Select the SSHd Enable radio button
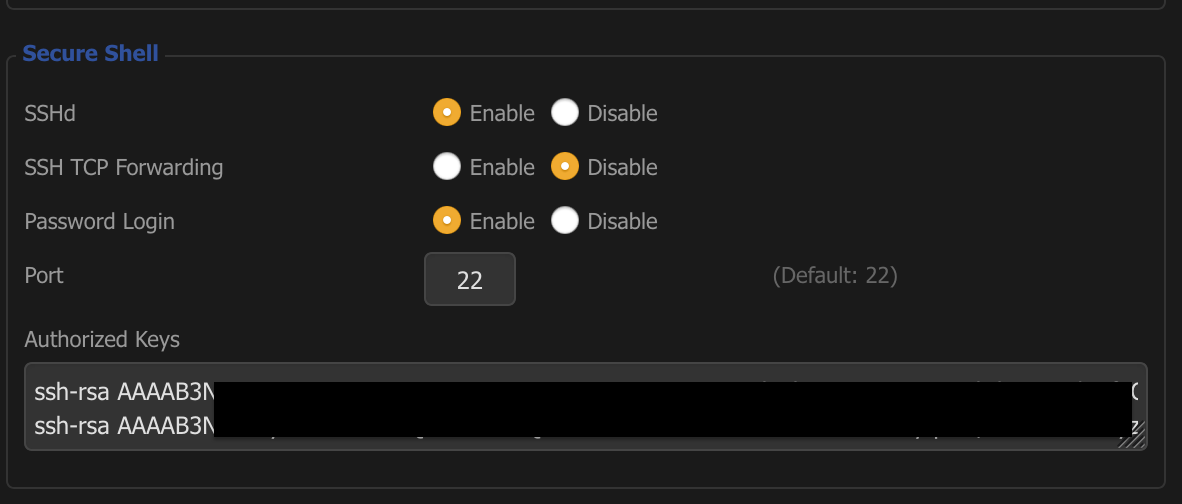 447,113
